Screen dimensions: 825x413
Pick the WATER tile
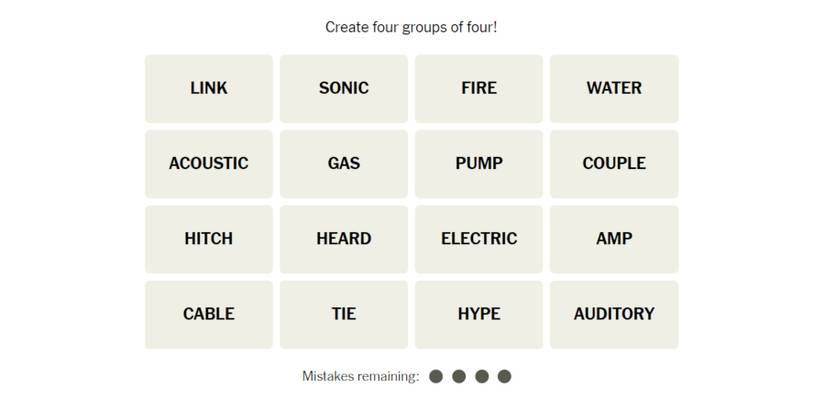[x=613, y=88]
